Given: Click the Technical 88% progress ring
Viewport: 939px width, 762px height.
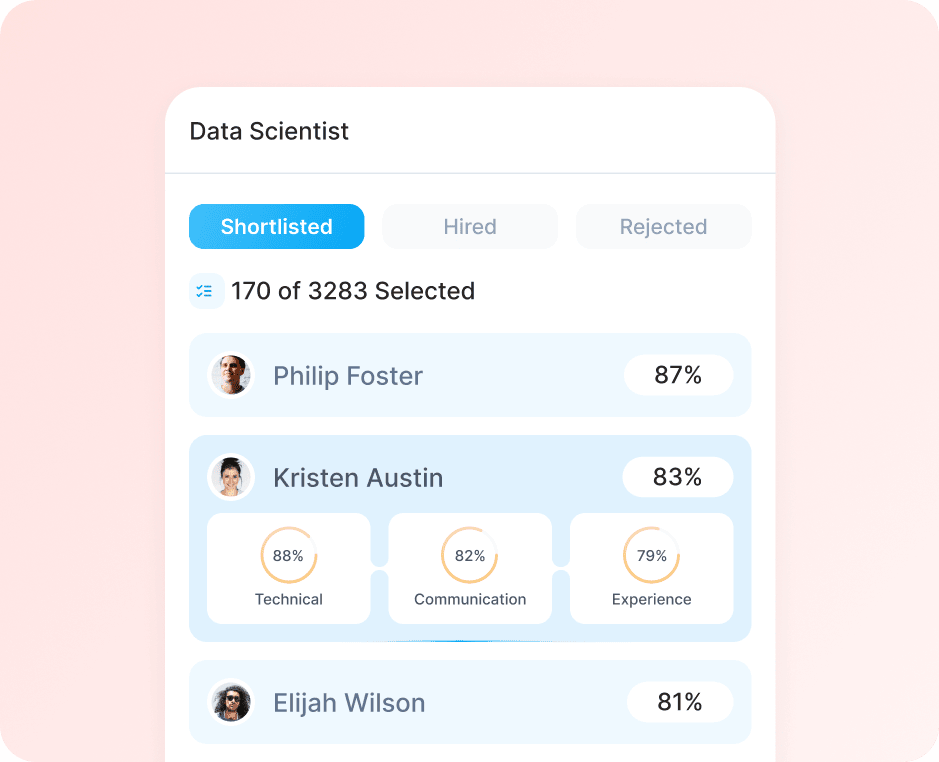Looking at the screenshot, I should (x=288, y=555).
